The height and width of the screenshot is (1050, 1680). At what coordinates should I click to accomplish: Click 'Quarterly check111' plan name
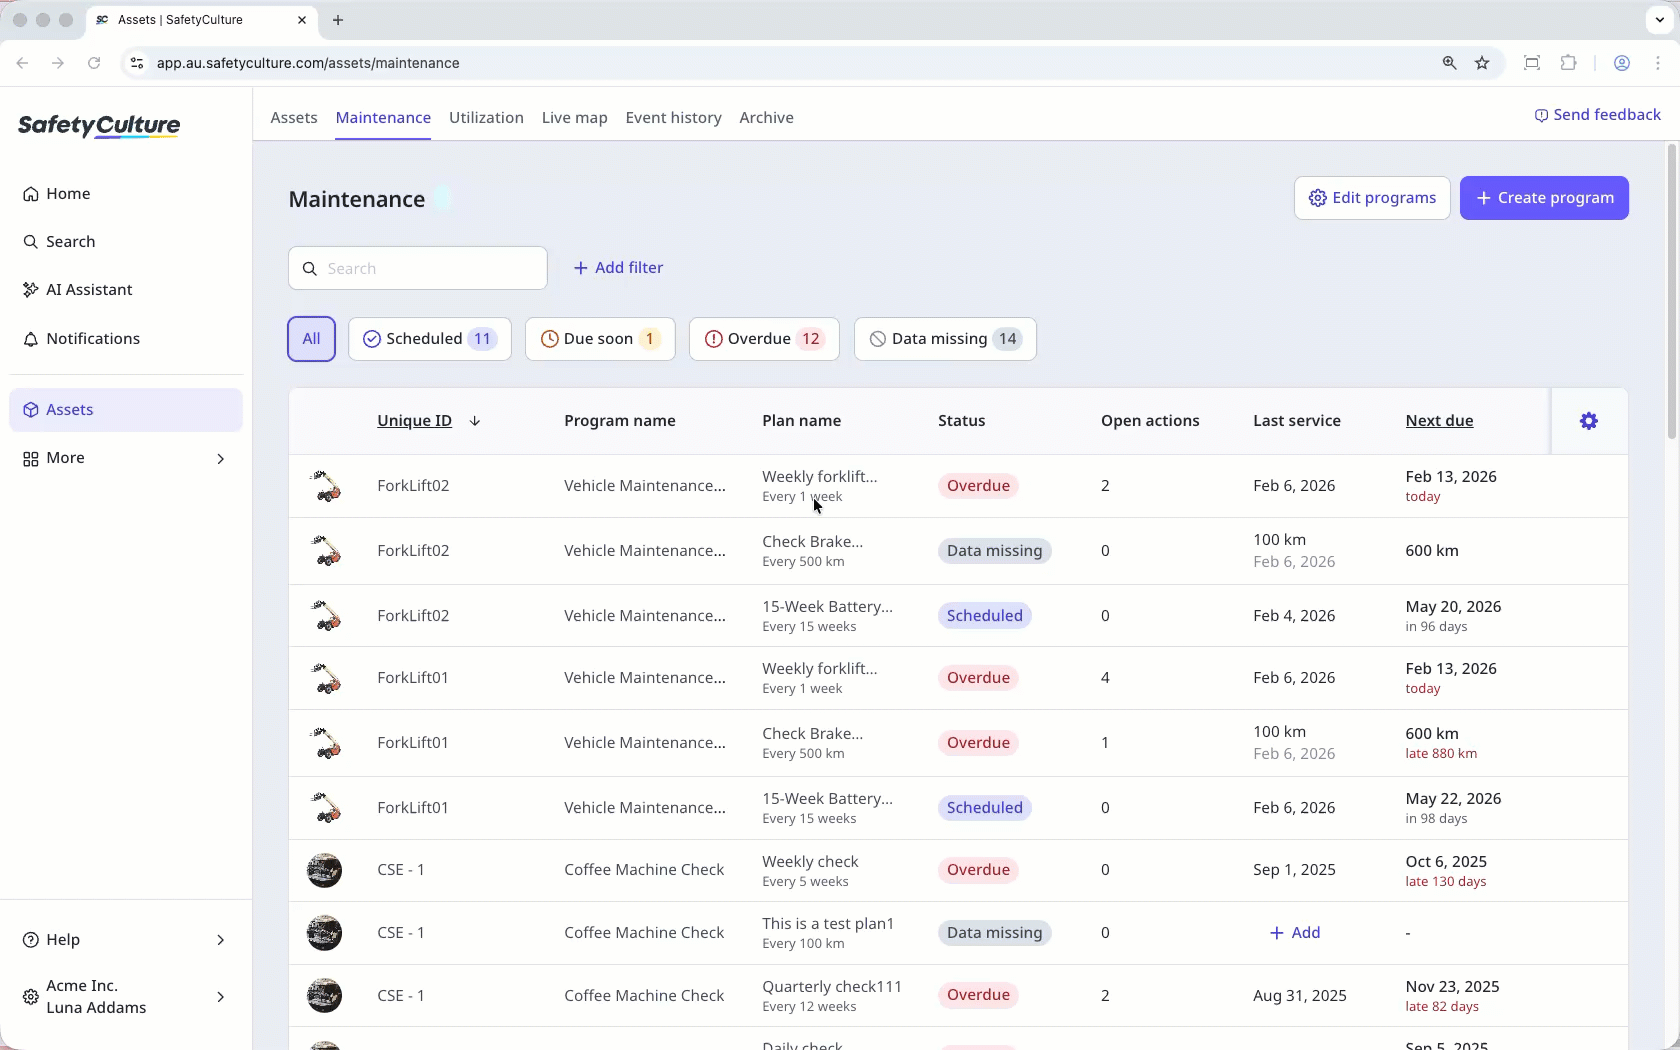point(832,987)
